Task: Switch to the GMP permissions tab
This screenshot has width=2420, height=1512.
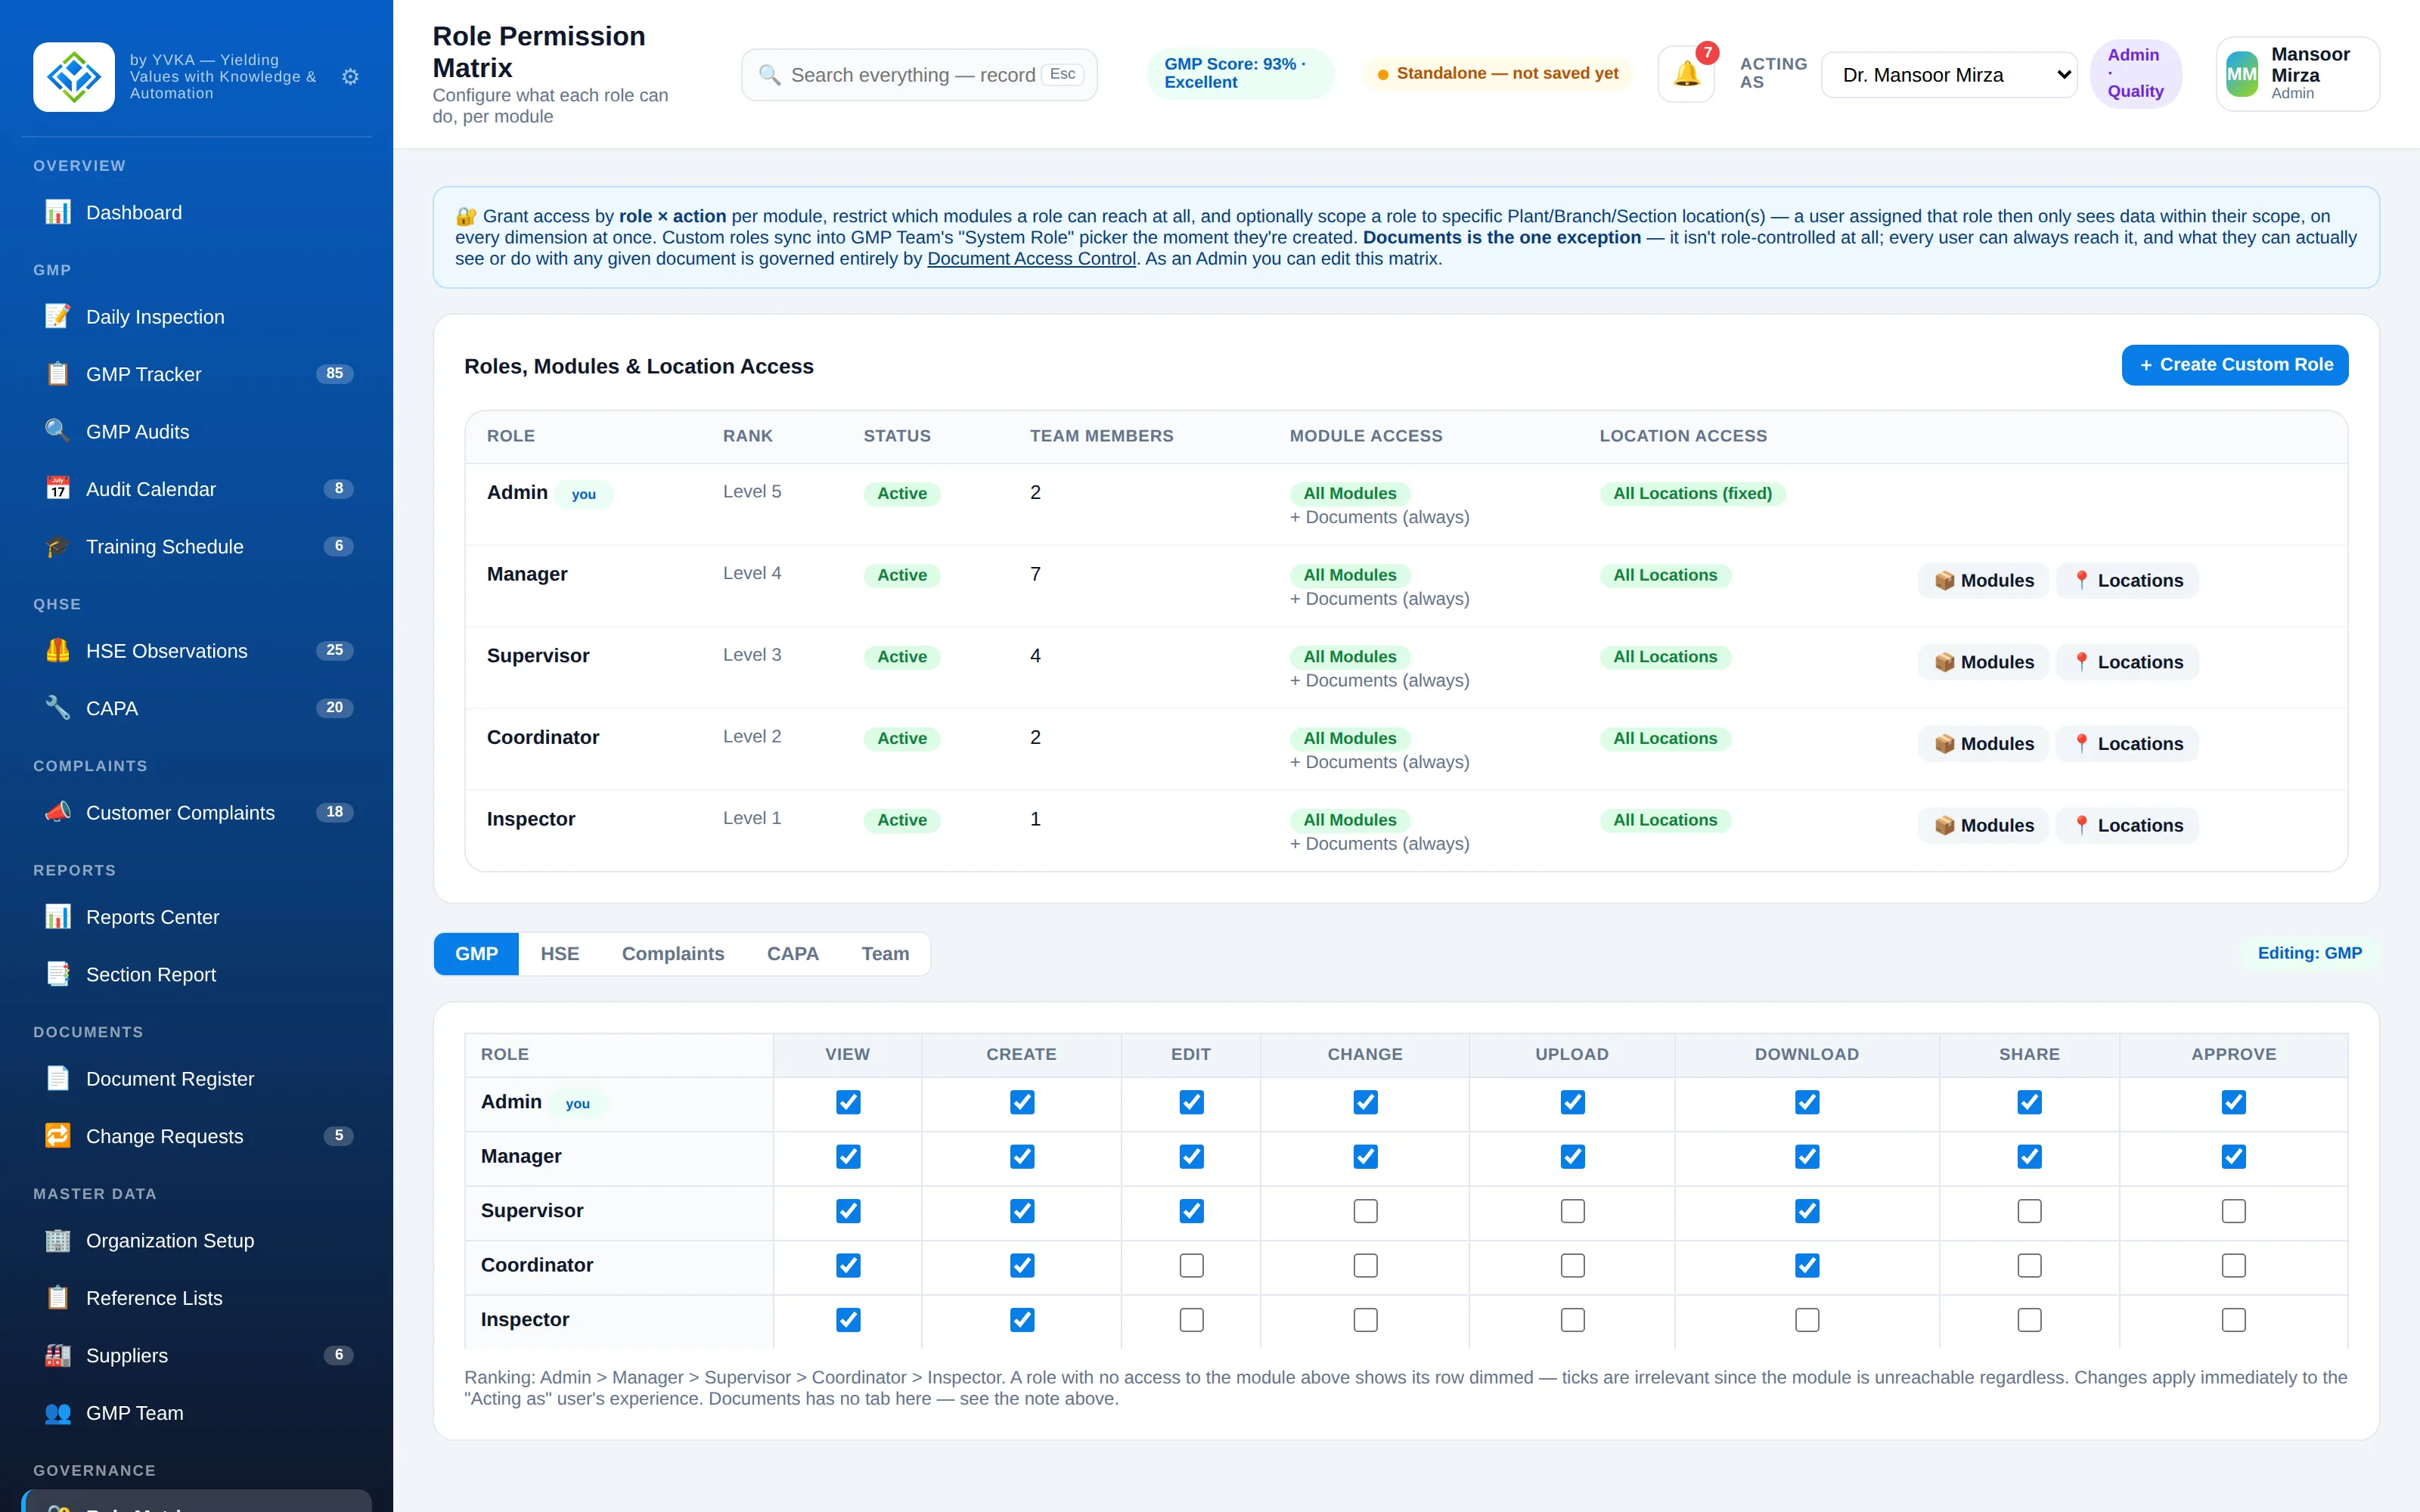Action: click(476, 954)
